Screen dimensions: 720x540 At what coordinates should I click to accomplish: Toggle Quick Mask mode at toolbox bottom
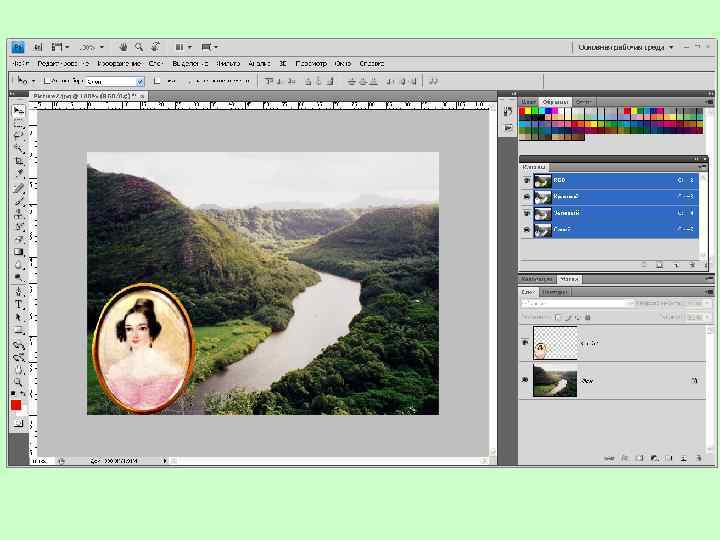[18, 423]
